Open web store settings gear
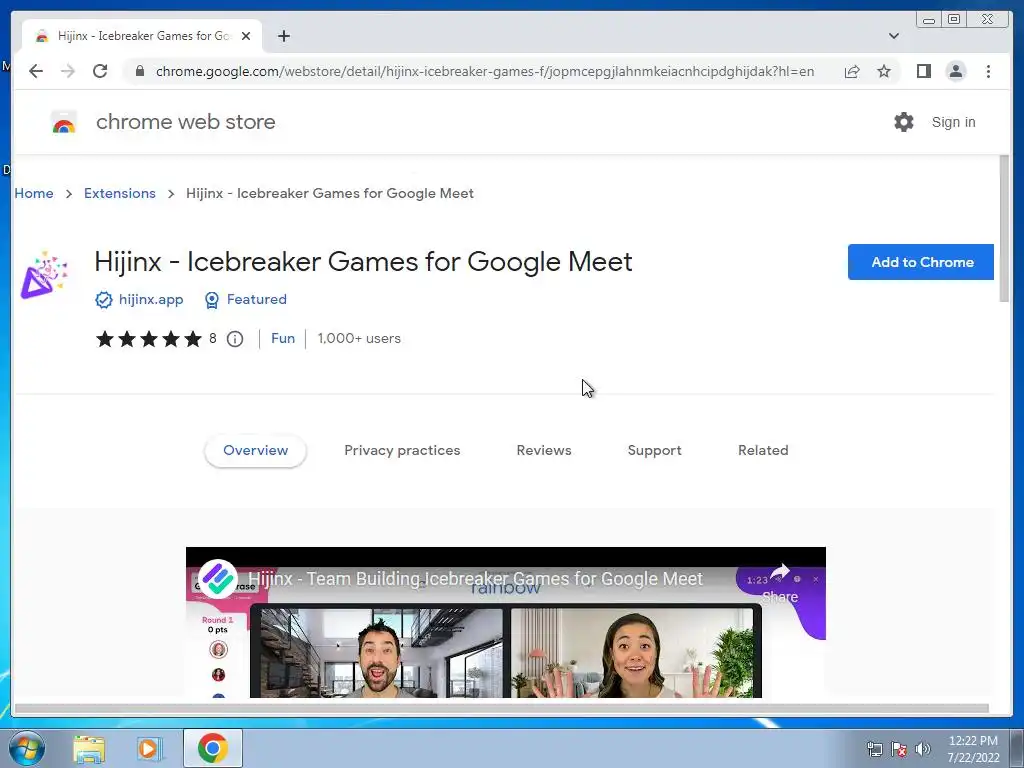The image size is (1024, 768). click(904, 122)
